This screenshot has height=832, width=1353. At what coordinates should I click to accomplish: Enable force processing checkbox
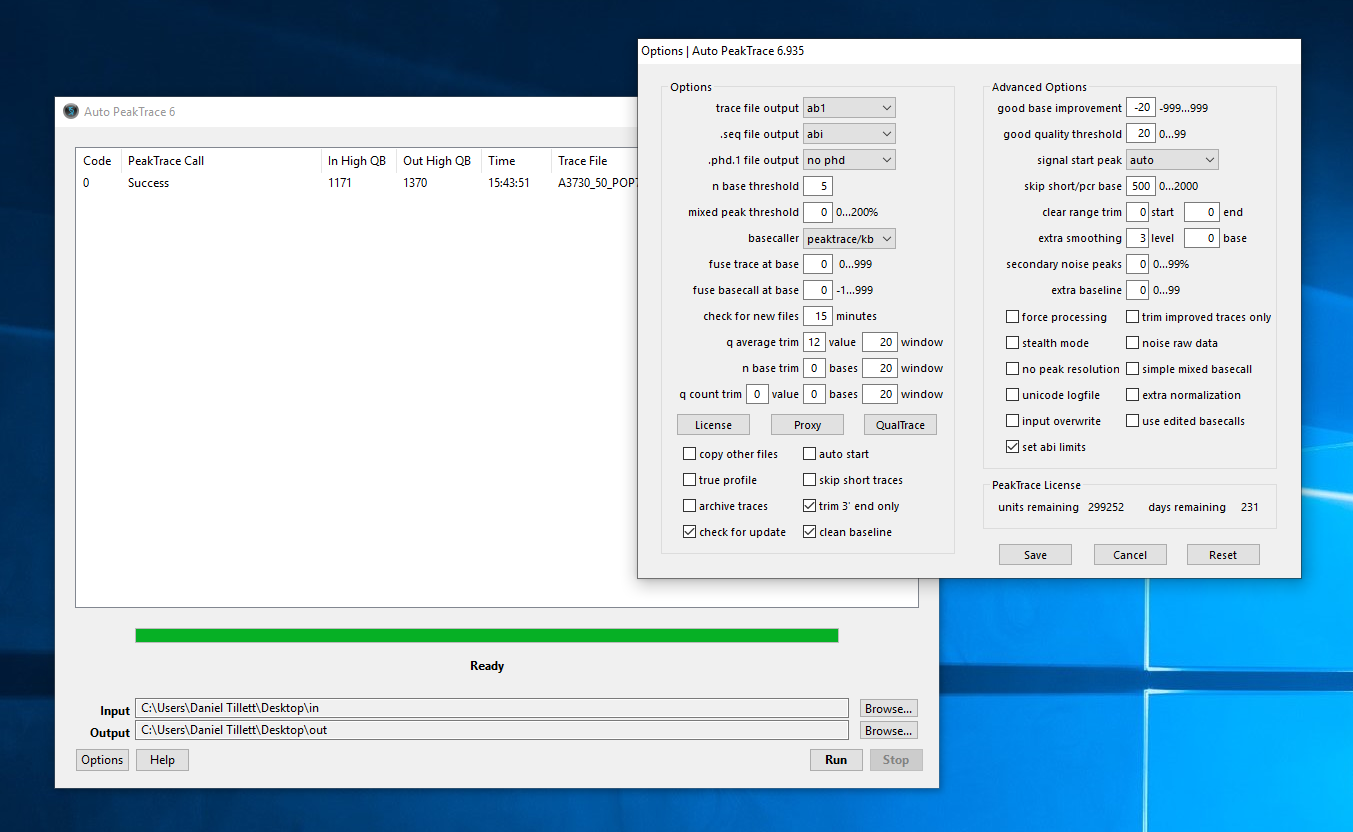(1012, 317)
